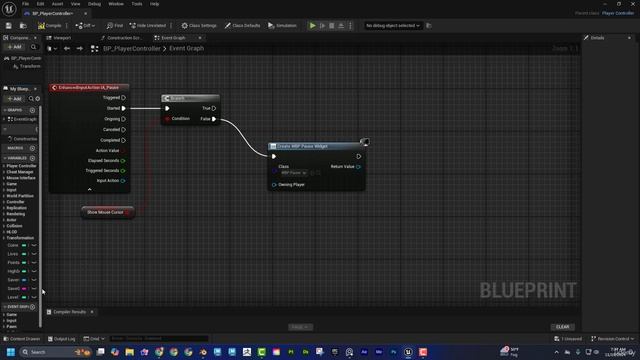Click the add macro plus icon
The width and height of the screenshot is (640, 360).
[x=32, y=148]
